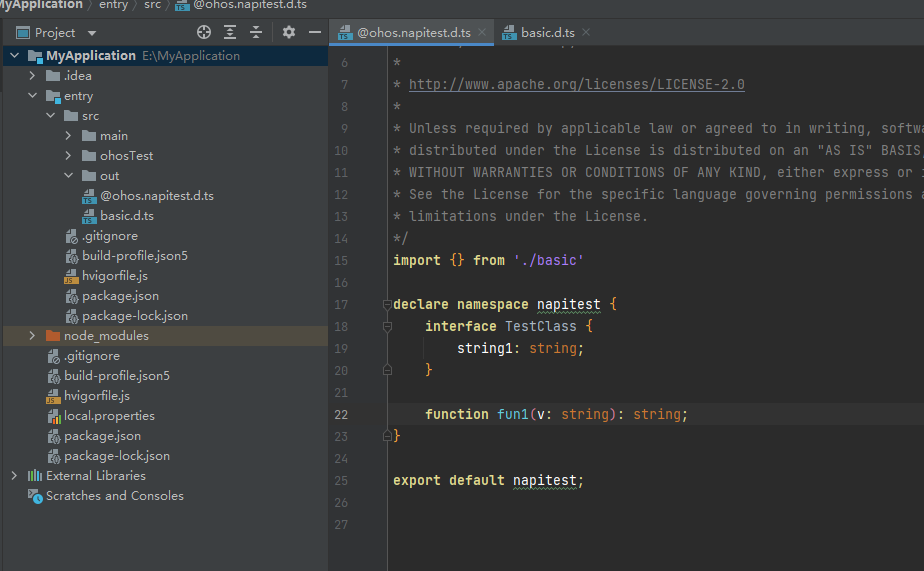Open the Apache license URL link
Image resolution: width=924 pixels, height=571 pixels.
[576, 85]
